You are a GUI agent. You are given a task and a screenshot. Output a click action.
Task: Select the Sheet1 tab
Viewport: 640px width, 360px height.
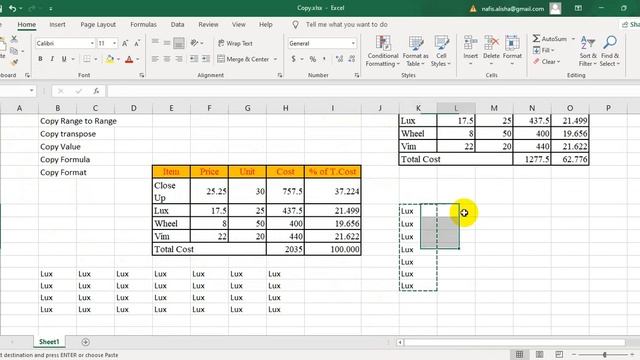pos(49,342)
